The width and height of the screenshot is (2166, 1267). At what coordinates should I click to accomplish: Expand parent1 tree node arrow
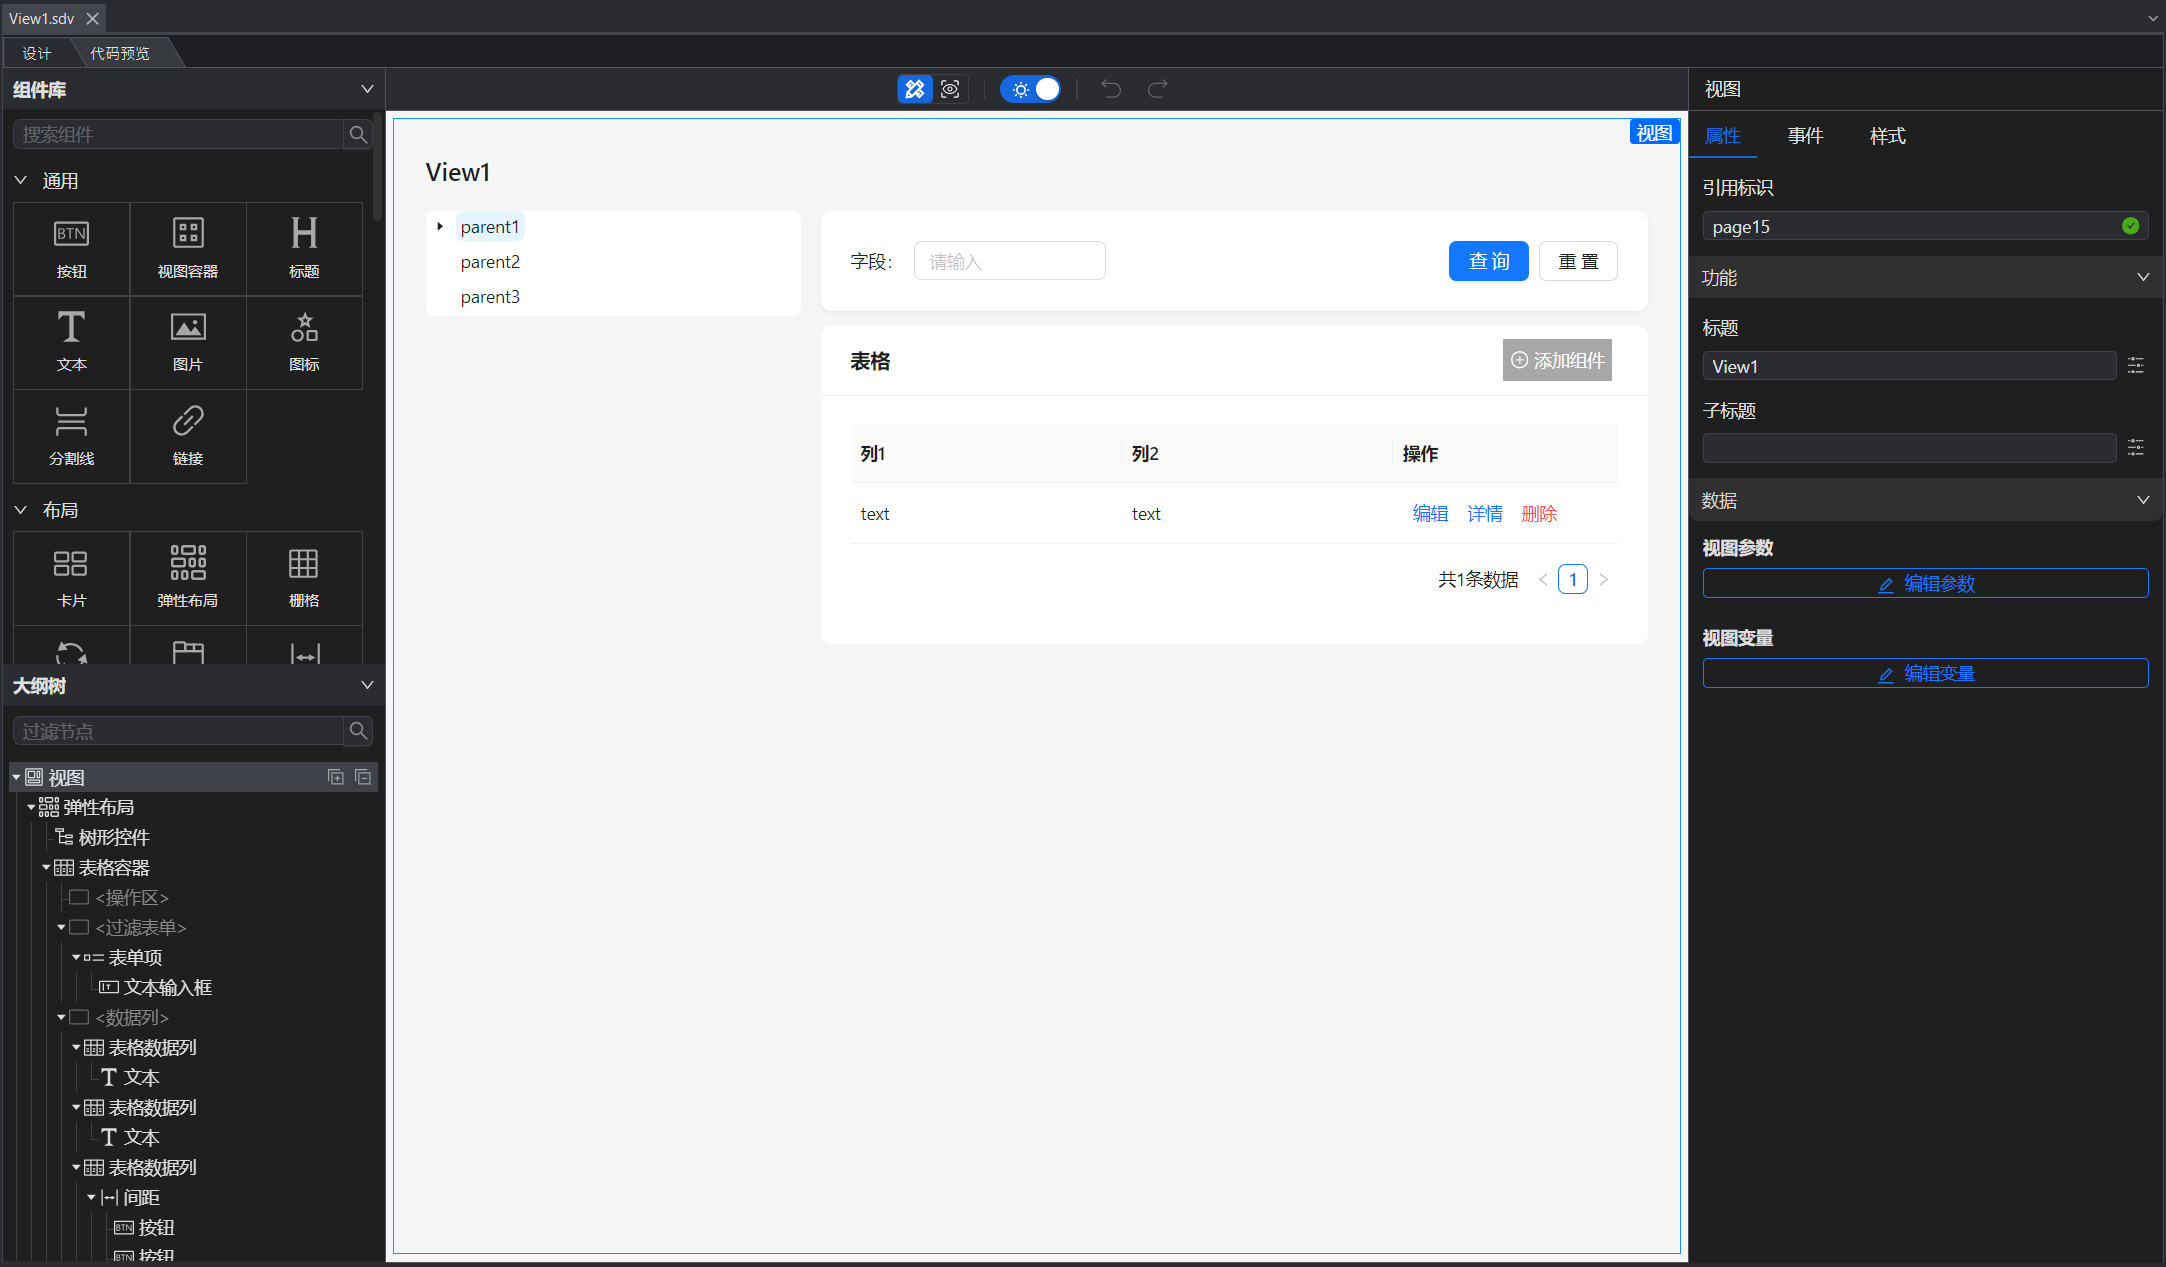440,227
